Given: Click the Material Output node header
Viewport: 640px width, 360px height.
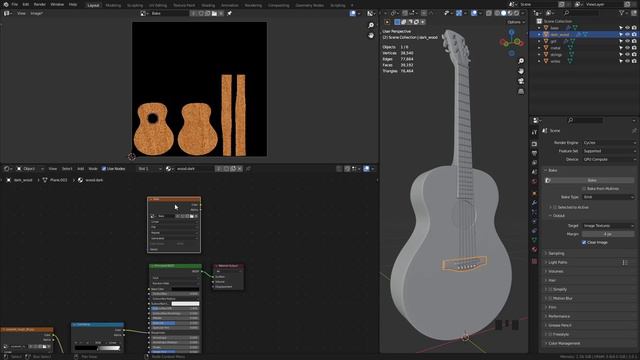Looking at the screenshot, I should point(229,266).
